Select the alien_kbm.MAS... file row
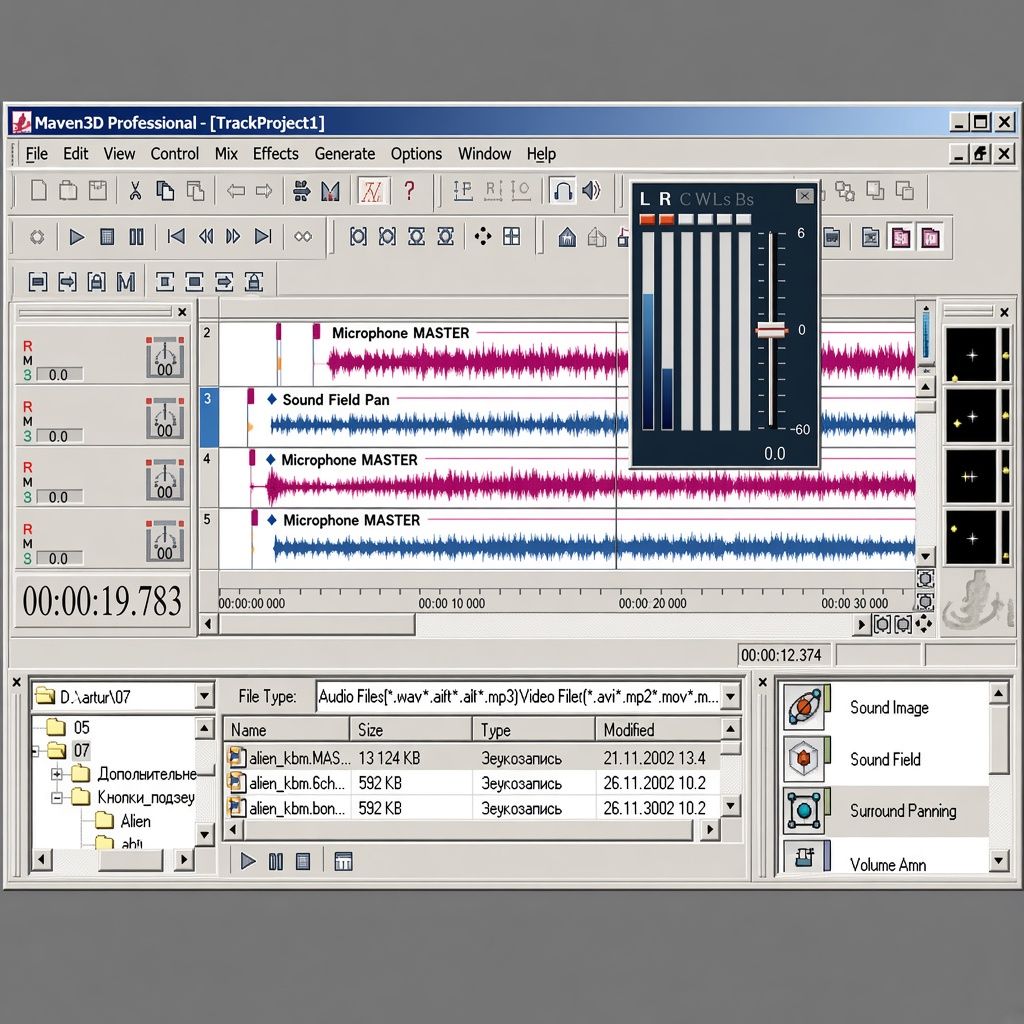Viewport: 1024px width, 1024px height. pos(472,758)
